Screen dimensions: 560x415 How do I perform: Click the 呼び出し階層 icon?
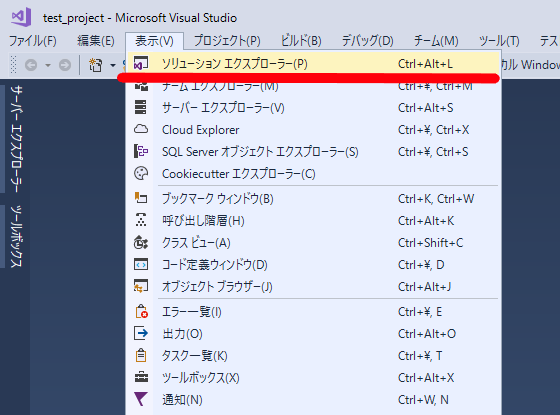[141, 220]
